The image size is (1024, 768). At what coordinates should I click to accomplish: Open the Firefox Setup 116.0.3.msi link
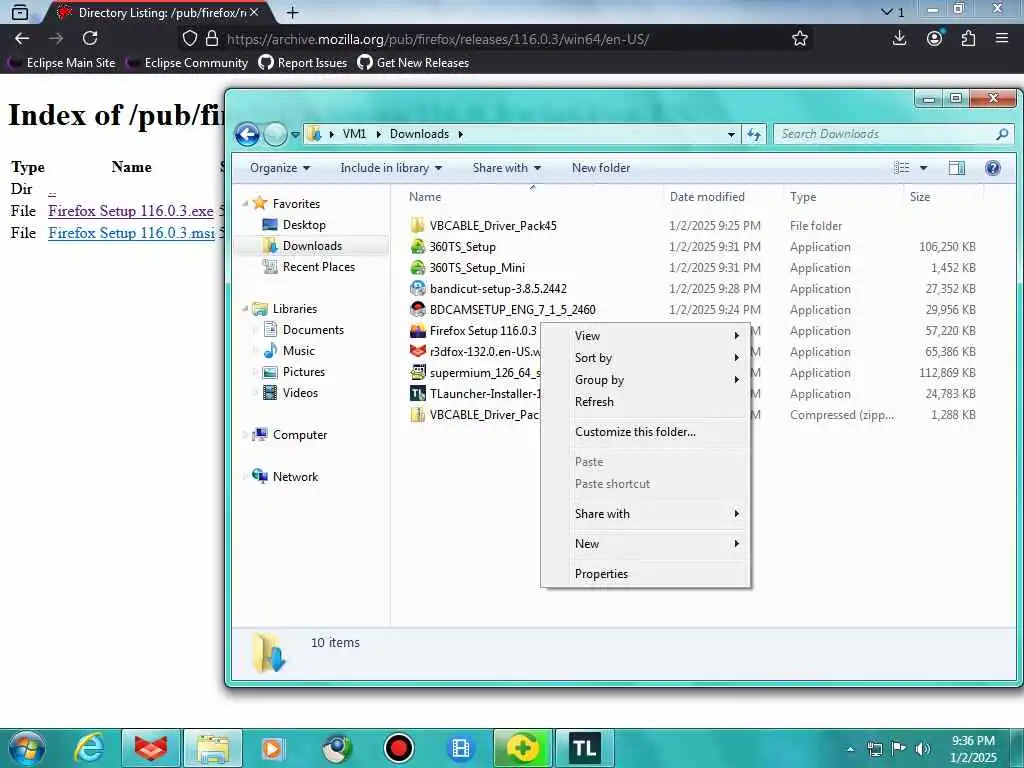tap(131, 233)
